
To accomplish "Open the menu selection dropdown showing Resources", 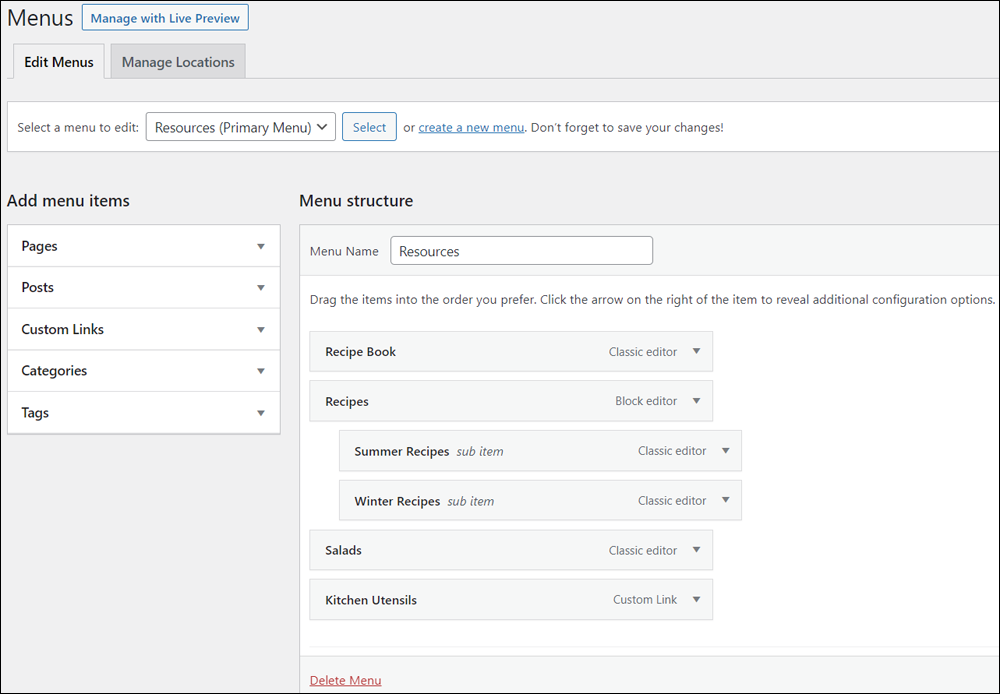I will click(x=240, y=127).
